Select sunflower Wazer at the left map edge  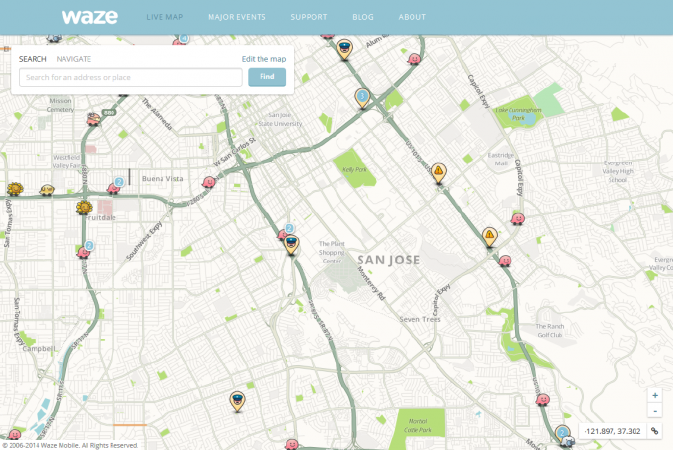pyautogui.click(x=15, y=189)
